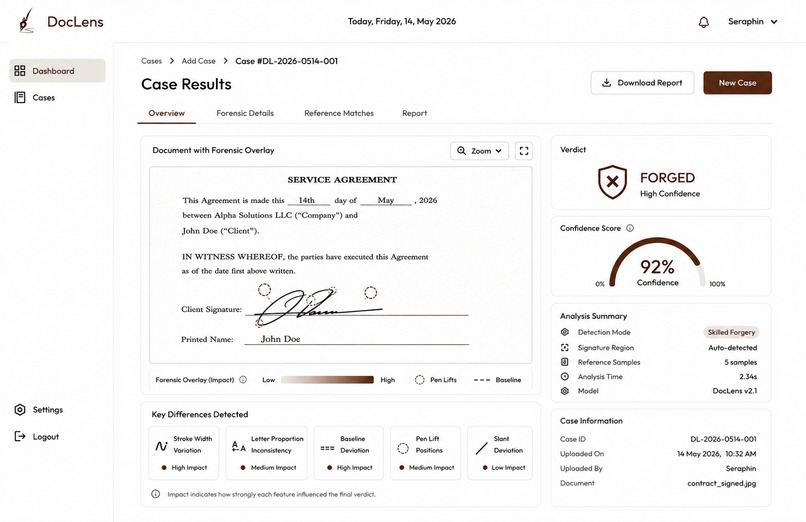Open notifications bell icon

(704, 22)
